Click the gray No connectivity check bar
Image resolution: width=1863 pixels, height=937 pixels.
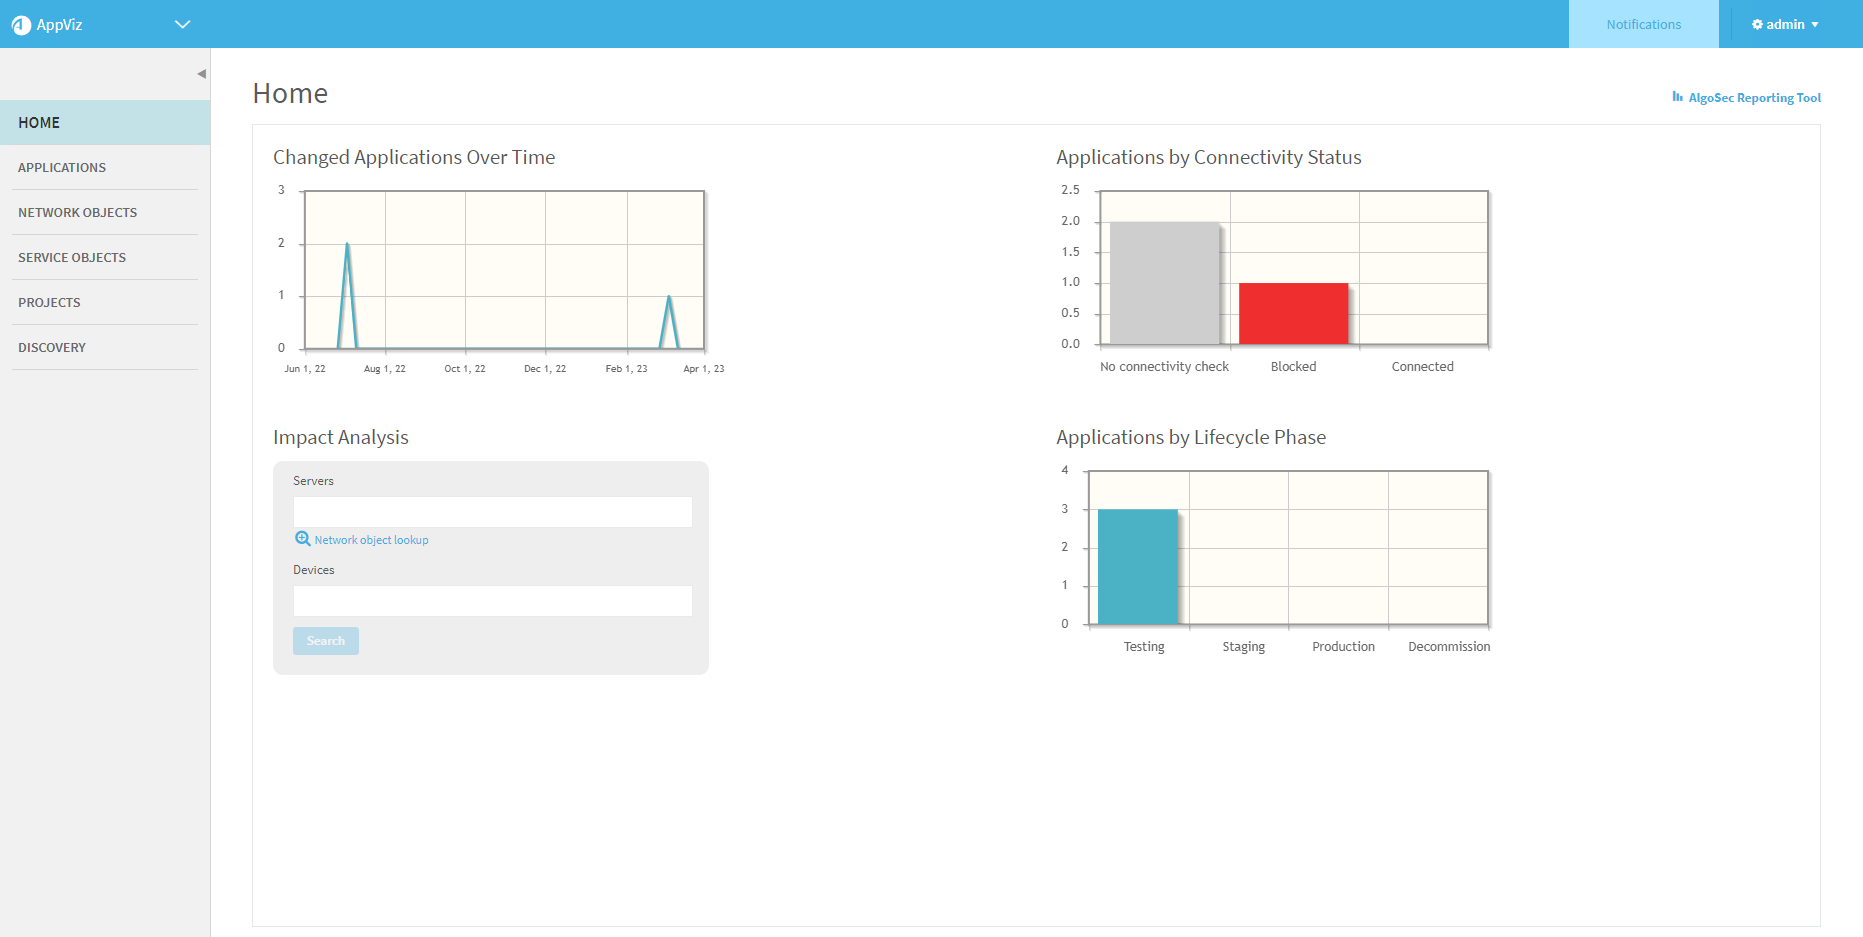point(1164,283)
